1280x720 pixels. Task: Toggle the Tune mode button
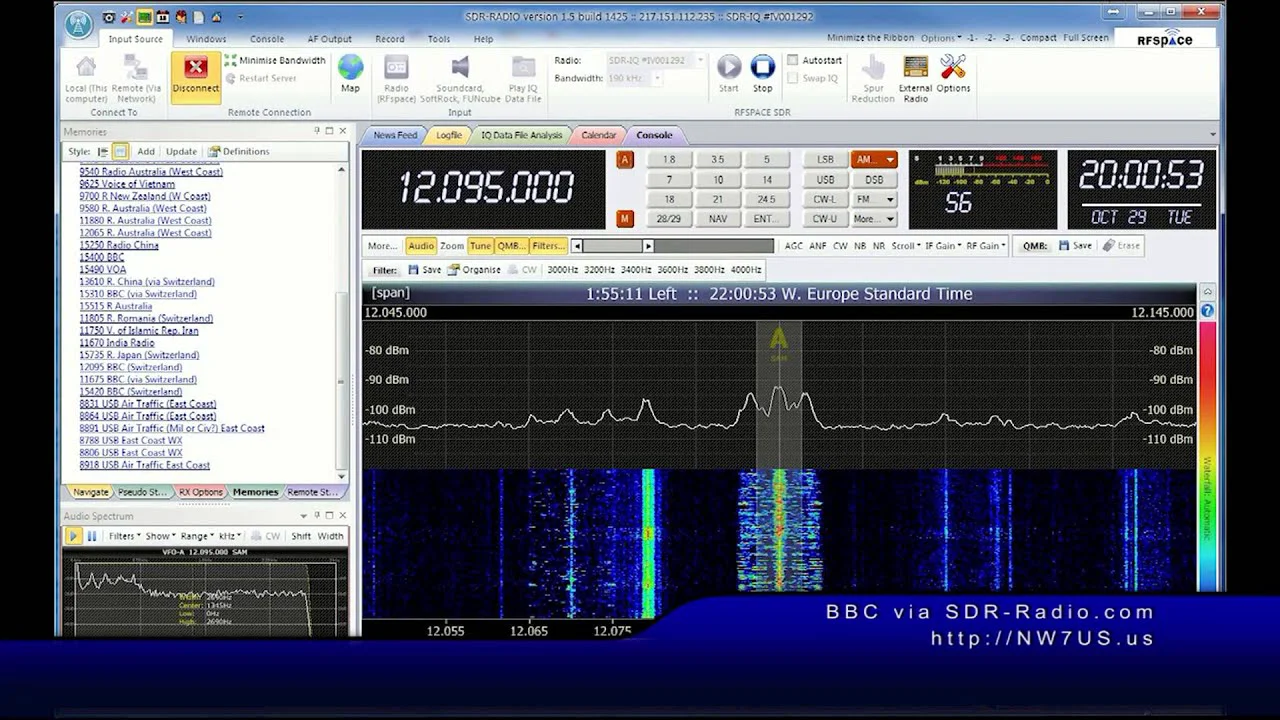click(480, 246)
